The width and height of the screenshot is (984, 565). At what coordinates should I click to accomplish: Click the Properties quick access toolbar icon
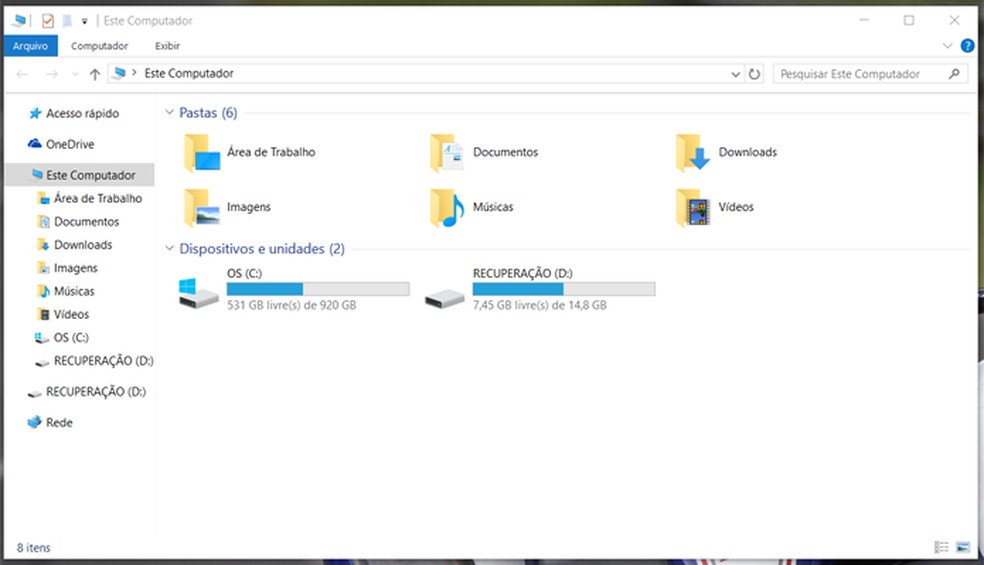(x=48, y=21)
